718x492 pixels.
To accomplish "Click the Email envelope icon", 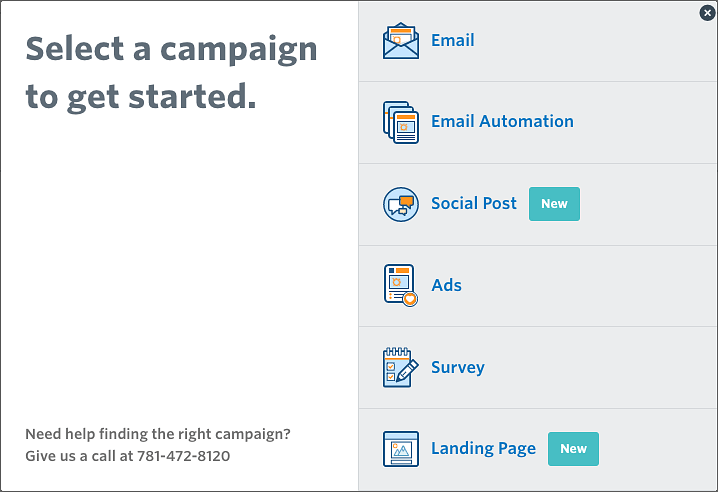I will click(x=401, y=41).
